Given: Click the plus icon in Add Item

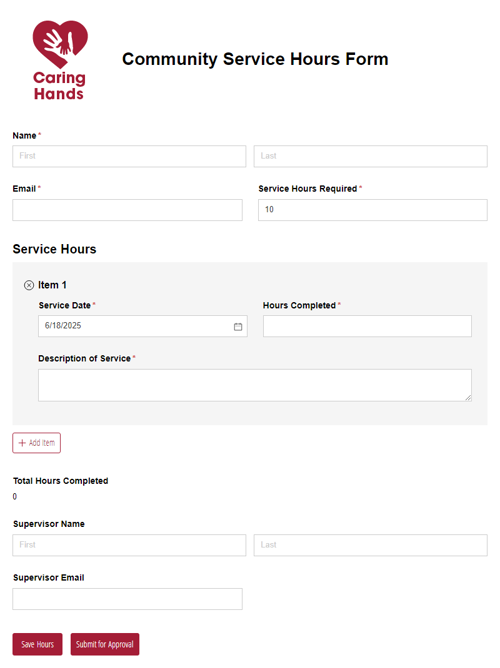Looking at the screenshot, I should (22, 443).
